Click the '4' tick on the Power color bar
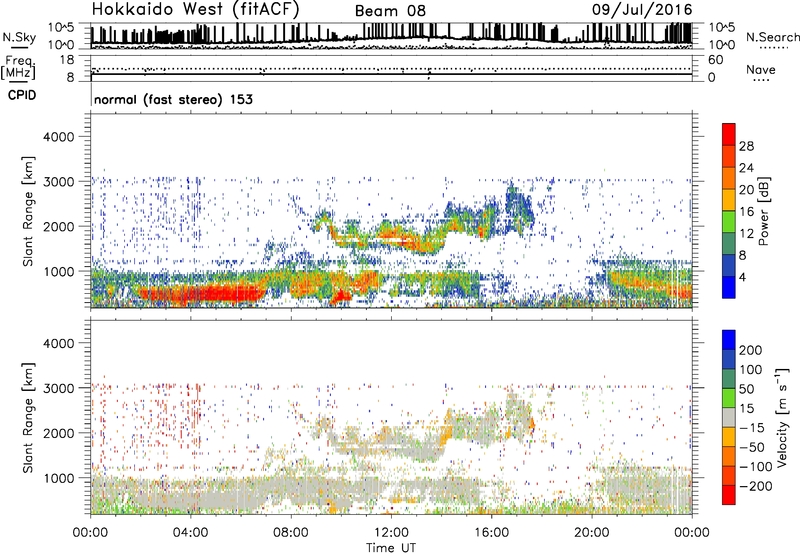The width and height of the screenshot is (800, 554). click(742, 277)
